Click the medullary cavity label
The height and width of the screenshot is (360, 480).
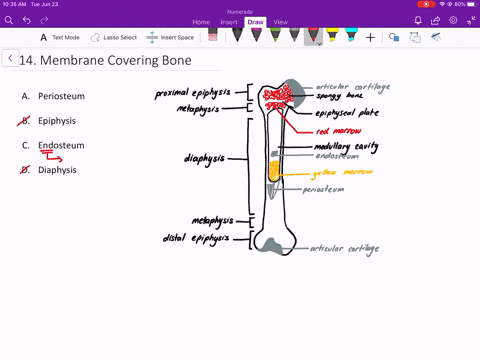346,147
